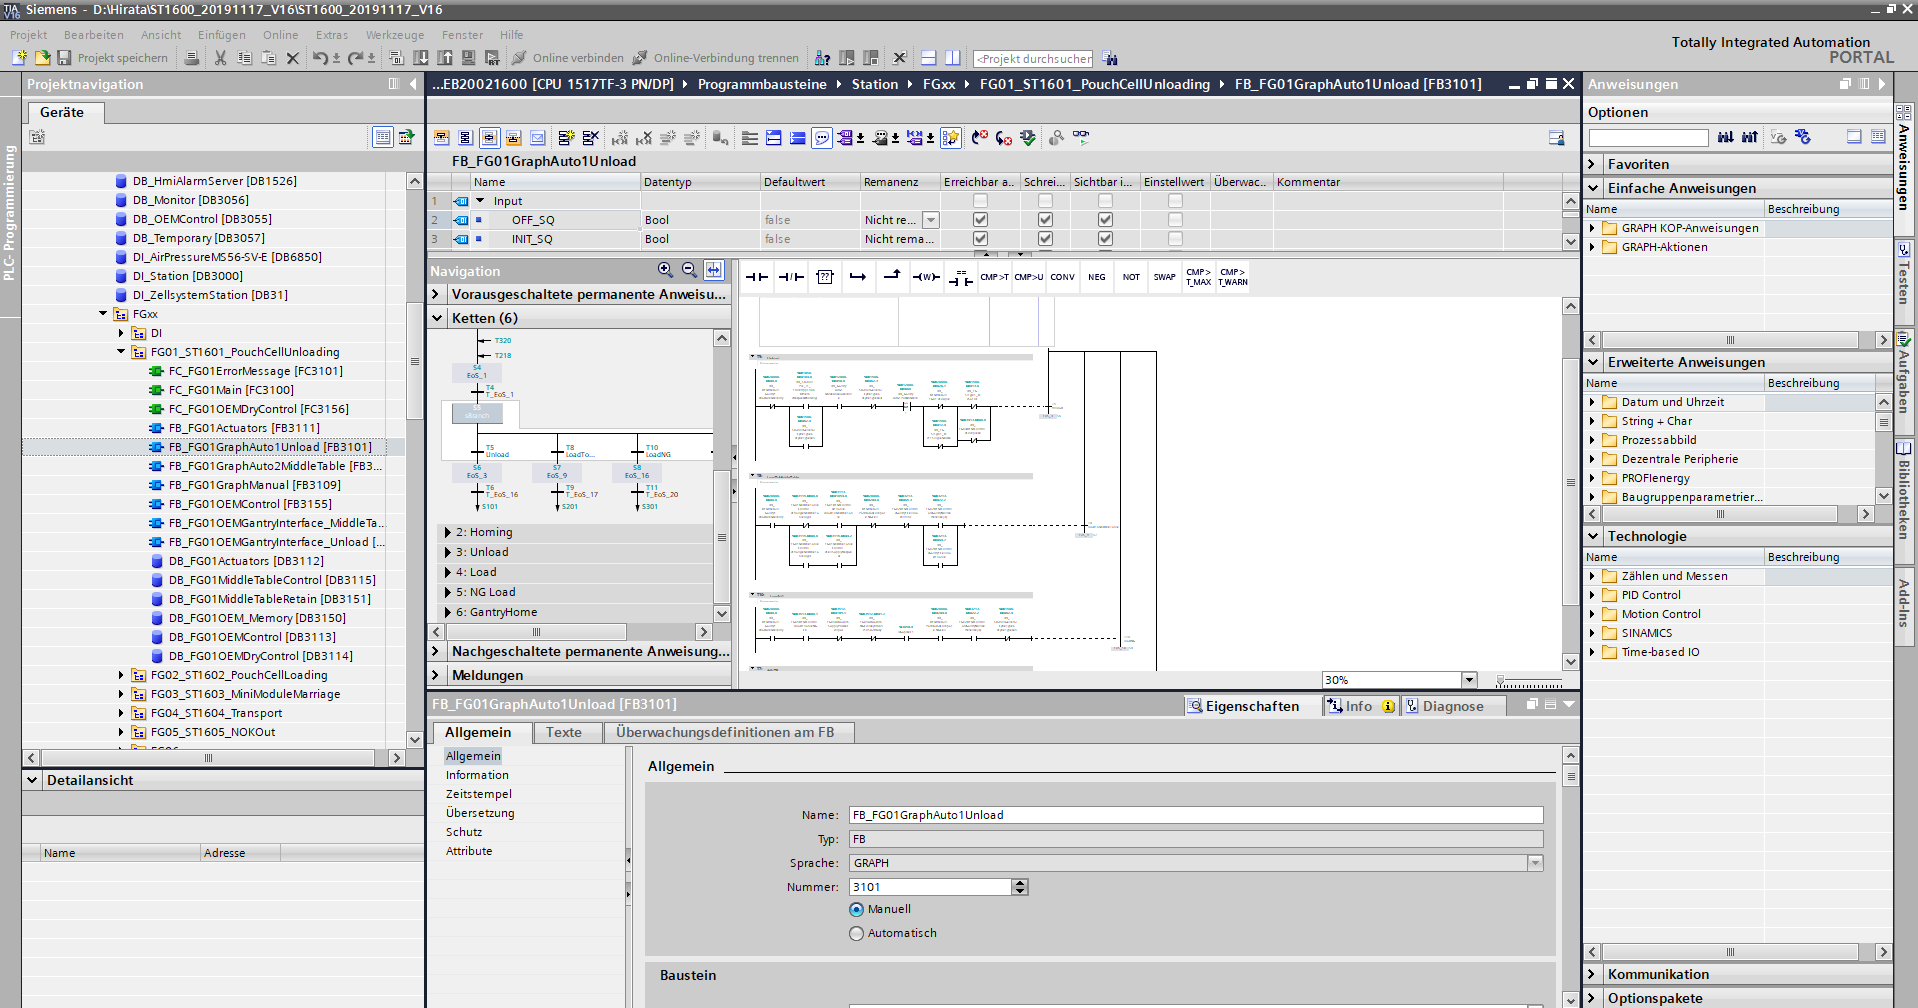Screen dimensions: 1918x1008
Task: Select the Automatisch radio button
Action: pos(856,934)
